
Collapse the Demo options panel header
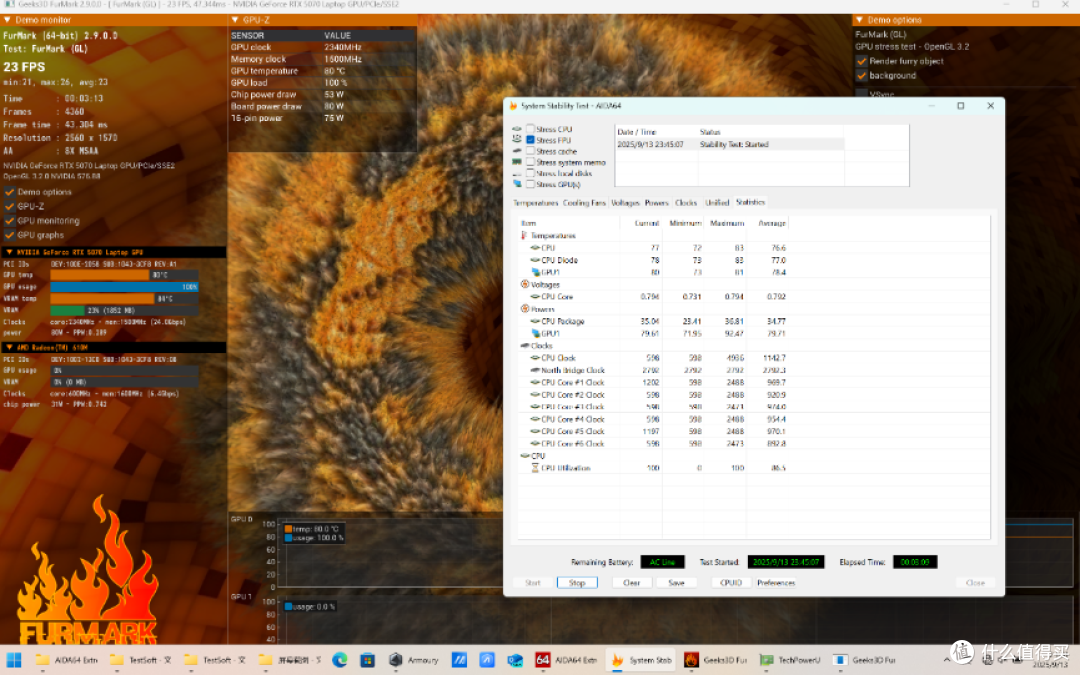[x=859, y=20]
